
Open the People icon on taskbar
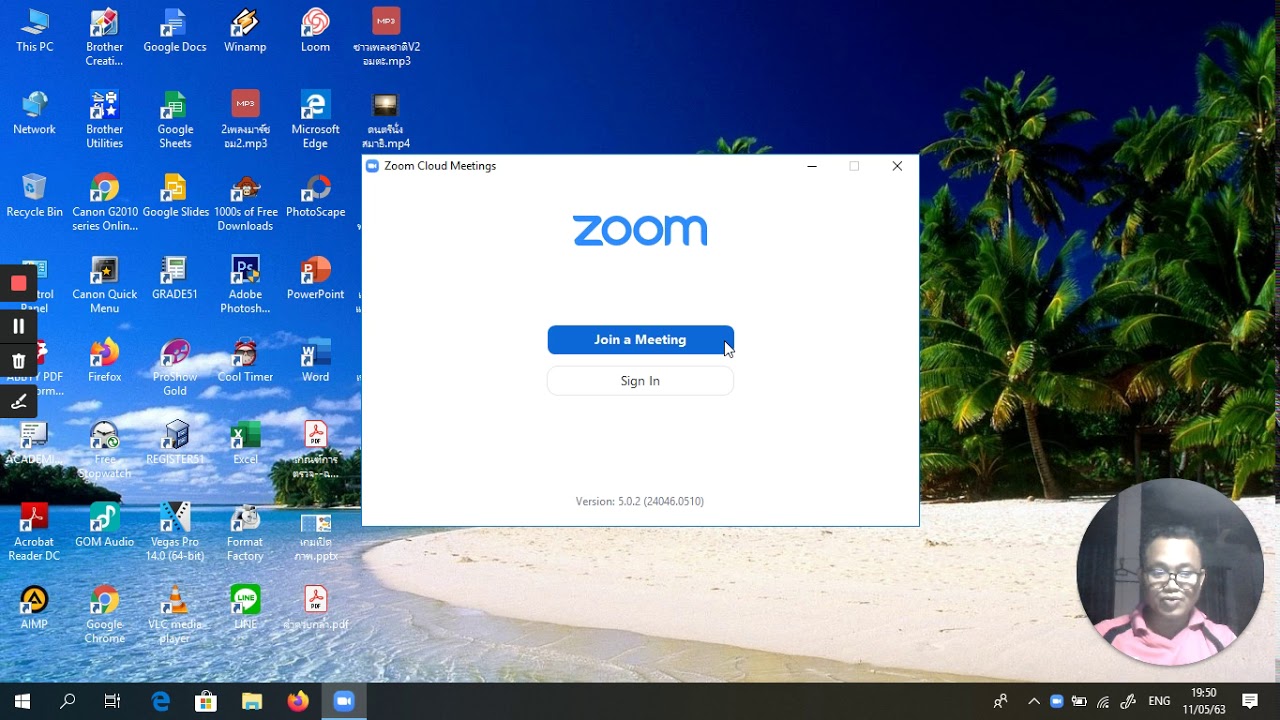(x=1000, y=701)
